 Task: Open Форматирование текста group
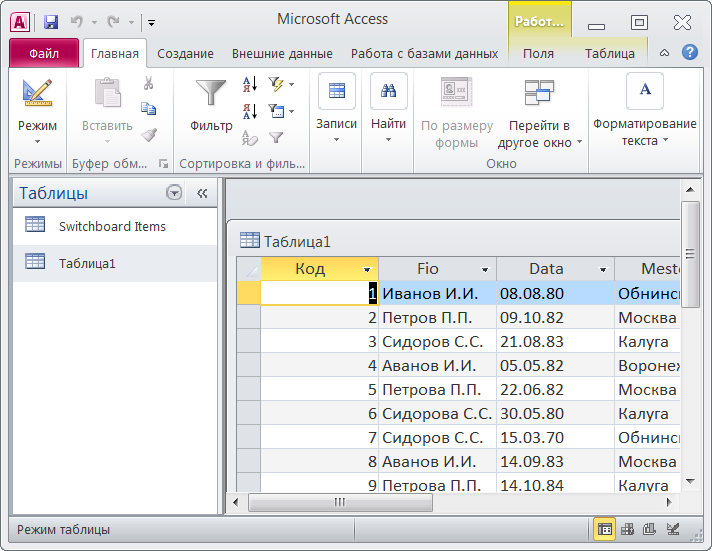coord(645,109)
